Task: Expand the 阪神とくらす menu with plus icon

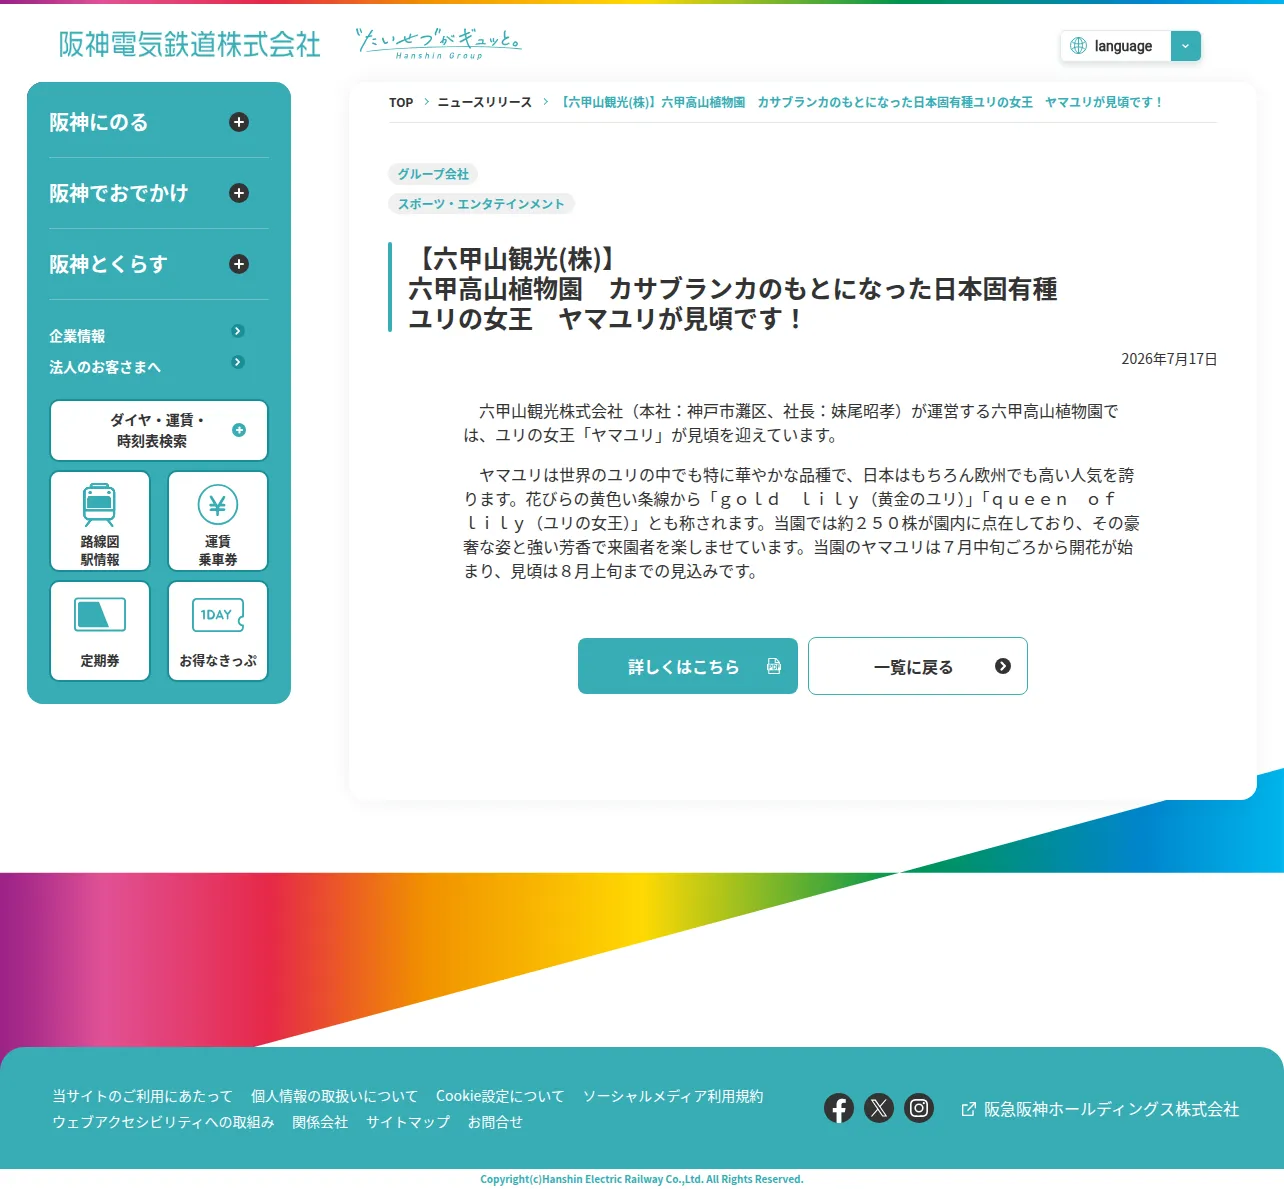Action: 239,264
